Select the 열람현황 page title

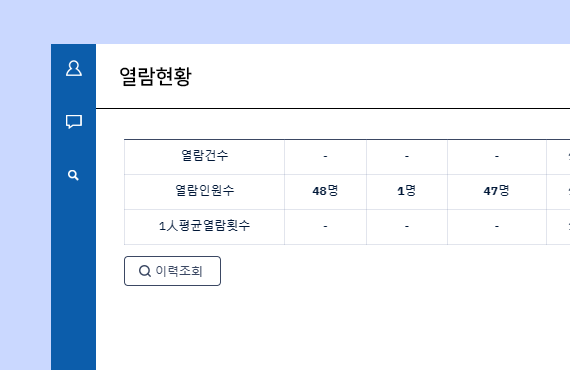pos(155,76)
